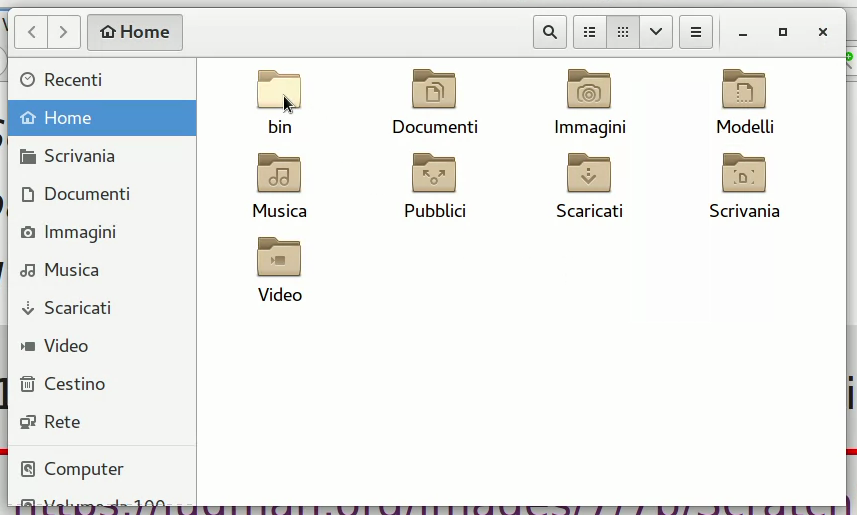The height and width of the screenshot is (515, 857).
Task: Select Cestino in the sidebar
Action: point(74,384)
